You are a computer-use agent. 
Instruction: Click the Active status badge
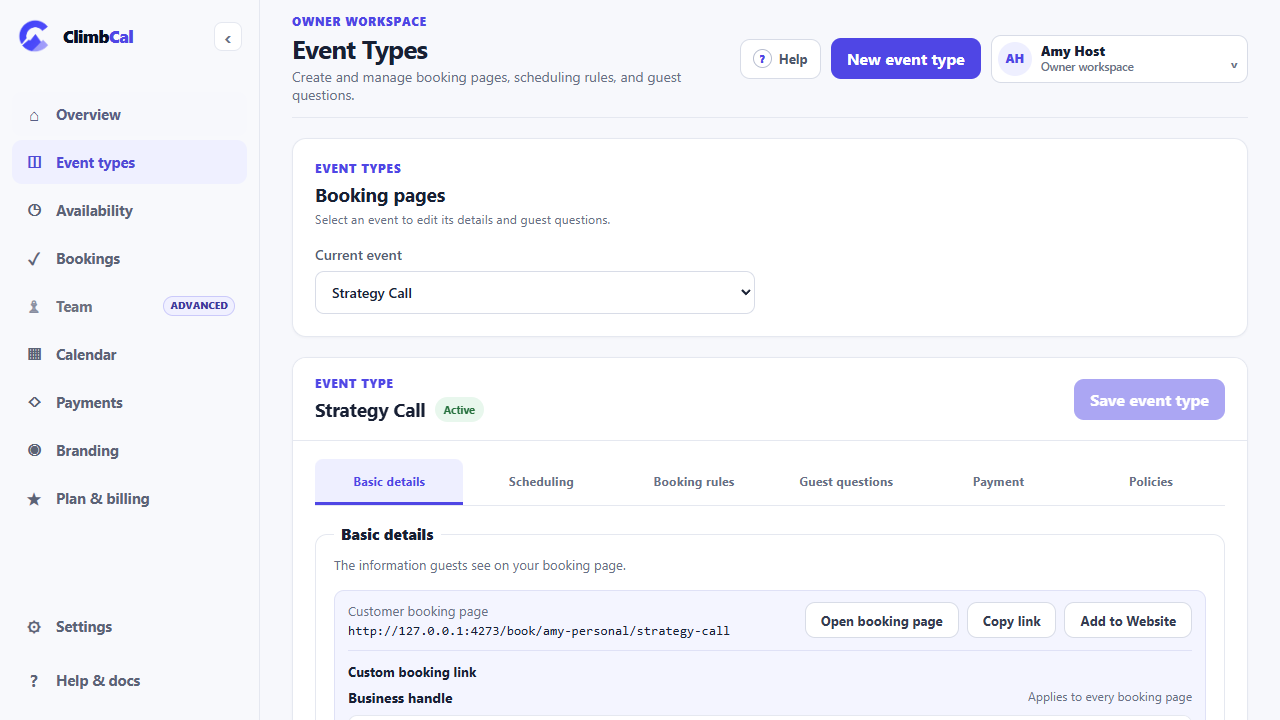click(459, 410)
